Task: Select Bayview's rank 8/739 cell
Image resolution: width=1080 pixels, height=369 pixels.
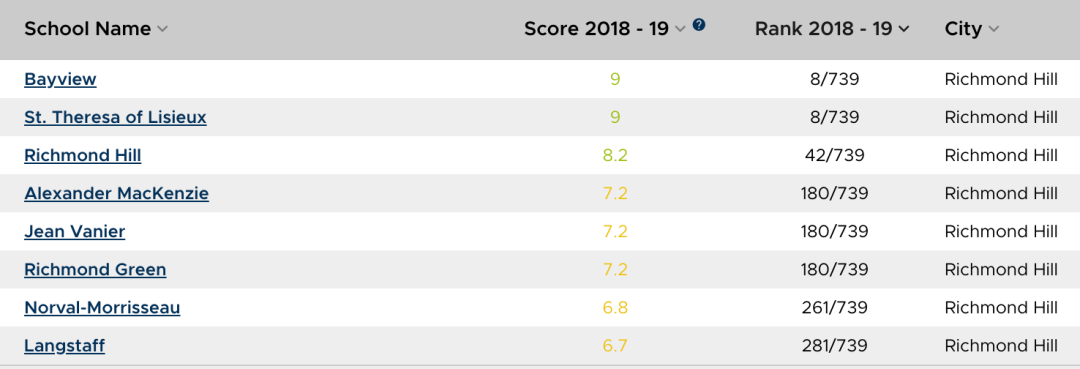Action: pyautogui.click(x=835, y=79)
